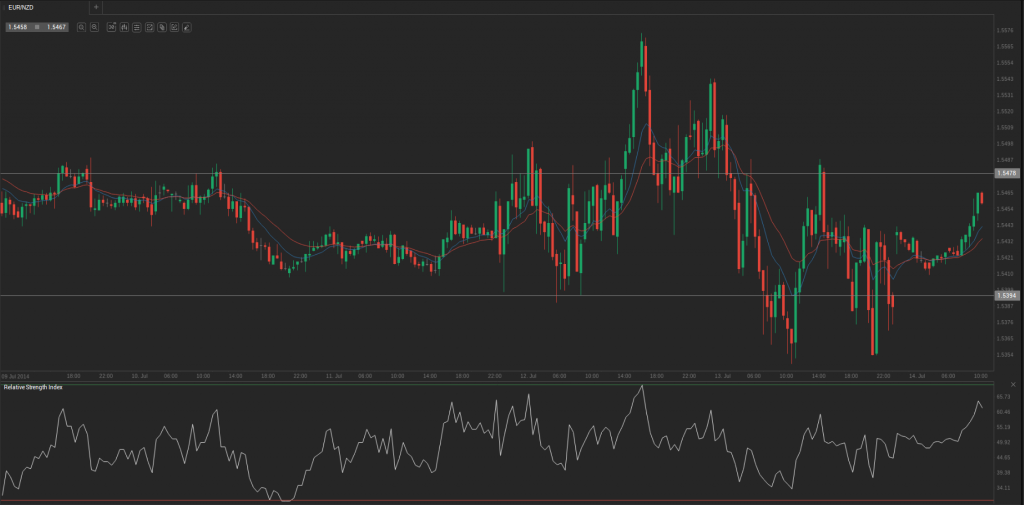Select the 1.5394 horizontal line price tag
Screen dimensions: 1024x505
(1006, 295)
